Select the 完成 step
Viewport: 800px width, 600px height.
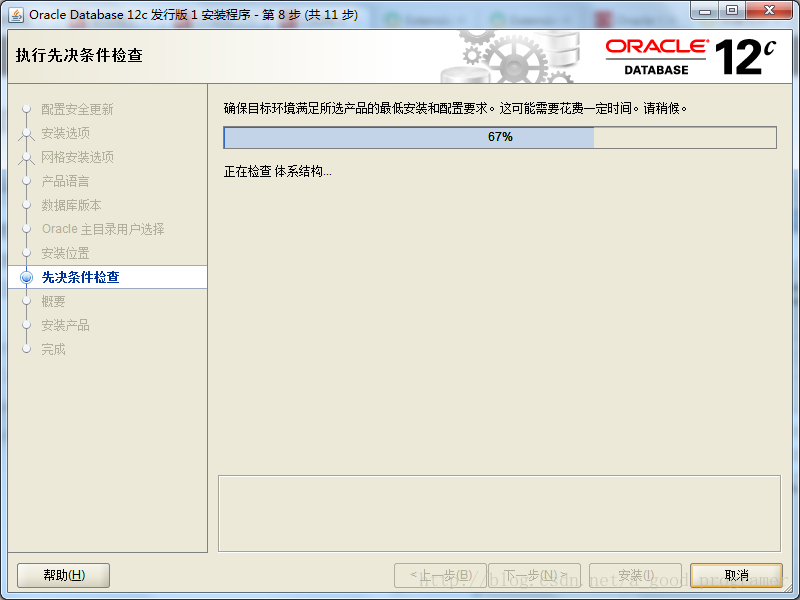tap(53, 349)
